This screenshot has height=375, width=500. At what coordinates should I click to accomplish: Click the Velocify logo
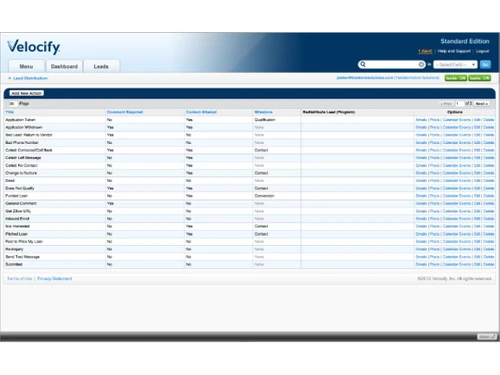coord(34,47)
